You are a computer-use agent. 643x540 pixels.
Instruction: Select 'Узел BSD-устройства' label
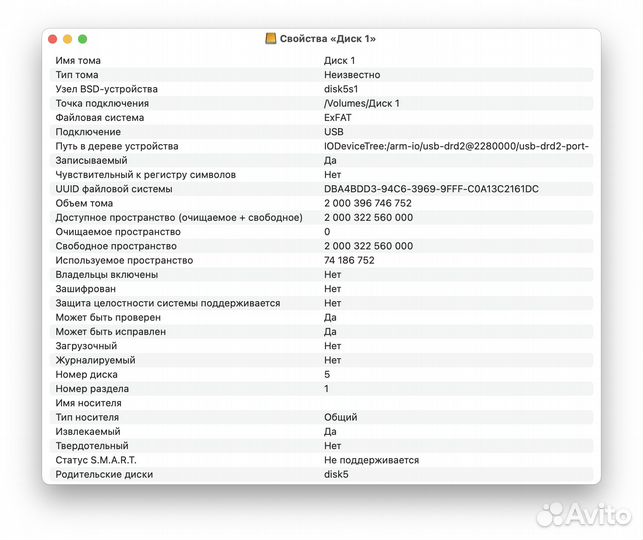107,89
